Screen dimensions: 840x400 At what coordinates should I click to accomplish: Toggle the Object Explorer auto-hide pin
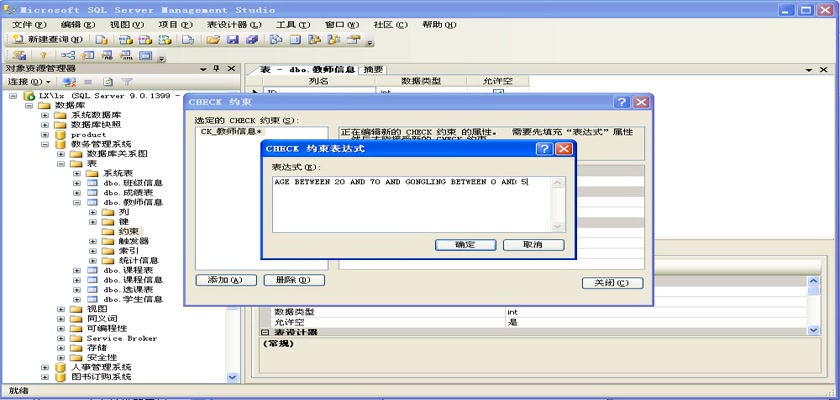coord(217,69)
